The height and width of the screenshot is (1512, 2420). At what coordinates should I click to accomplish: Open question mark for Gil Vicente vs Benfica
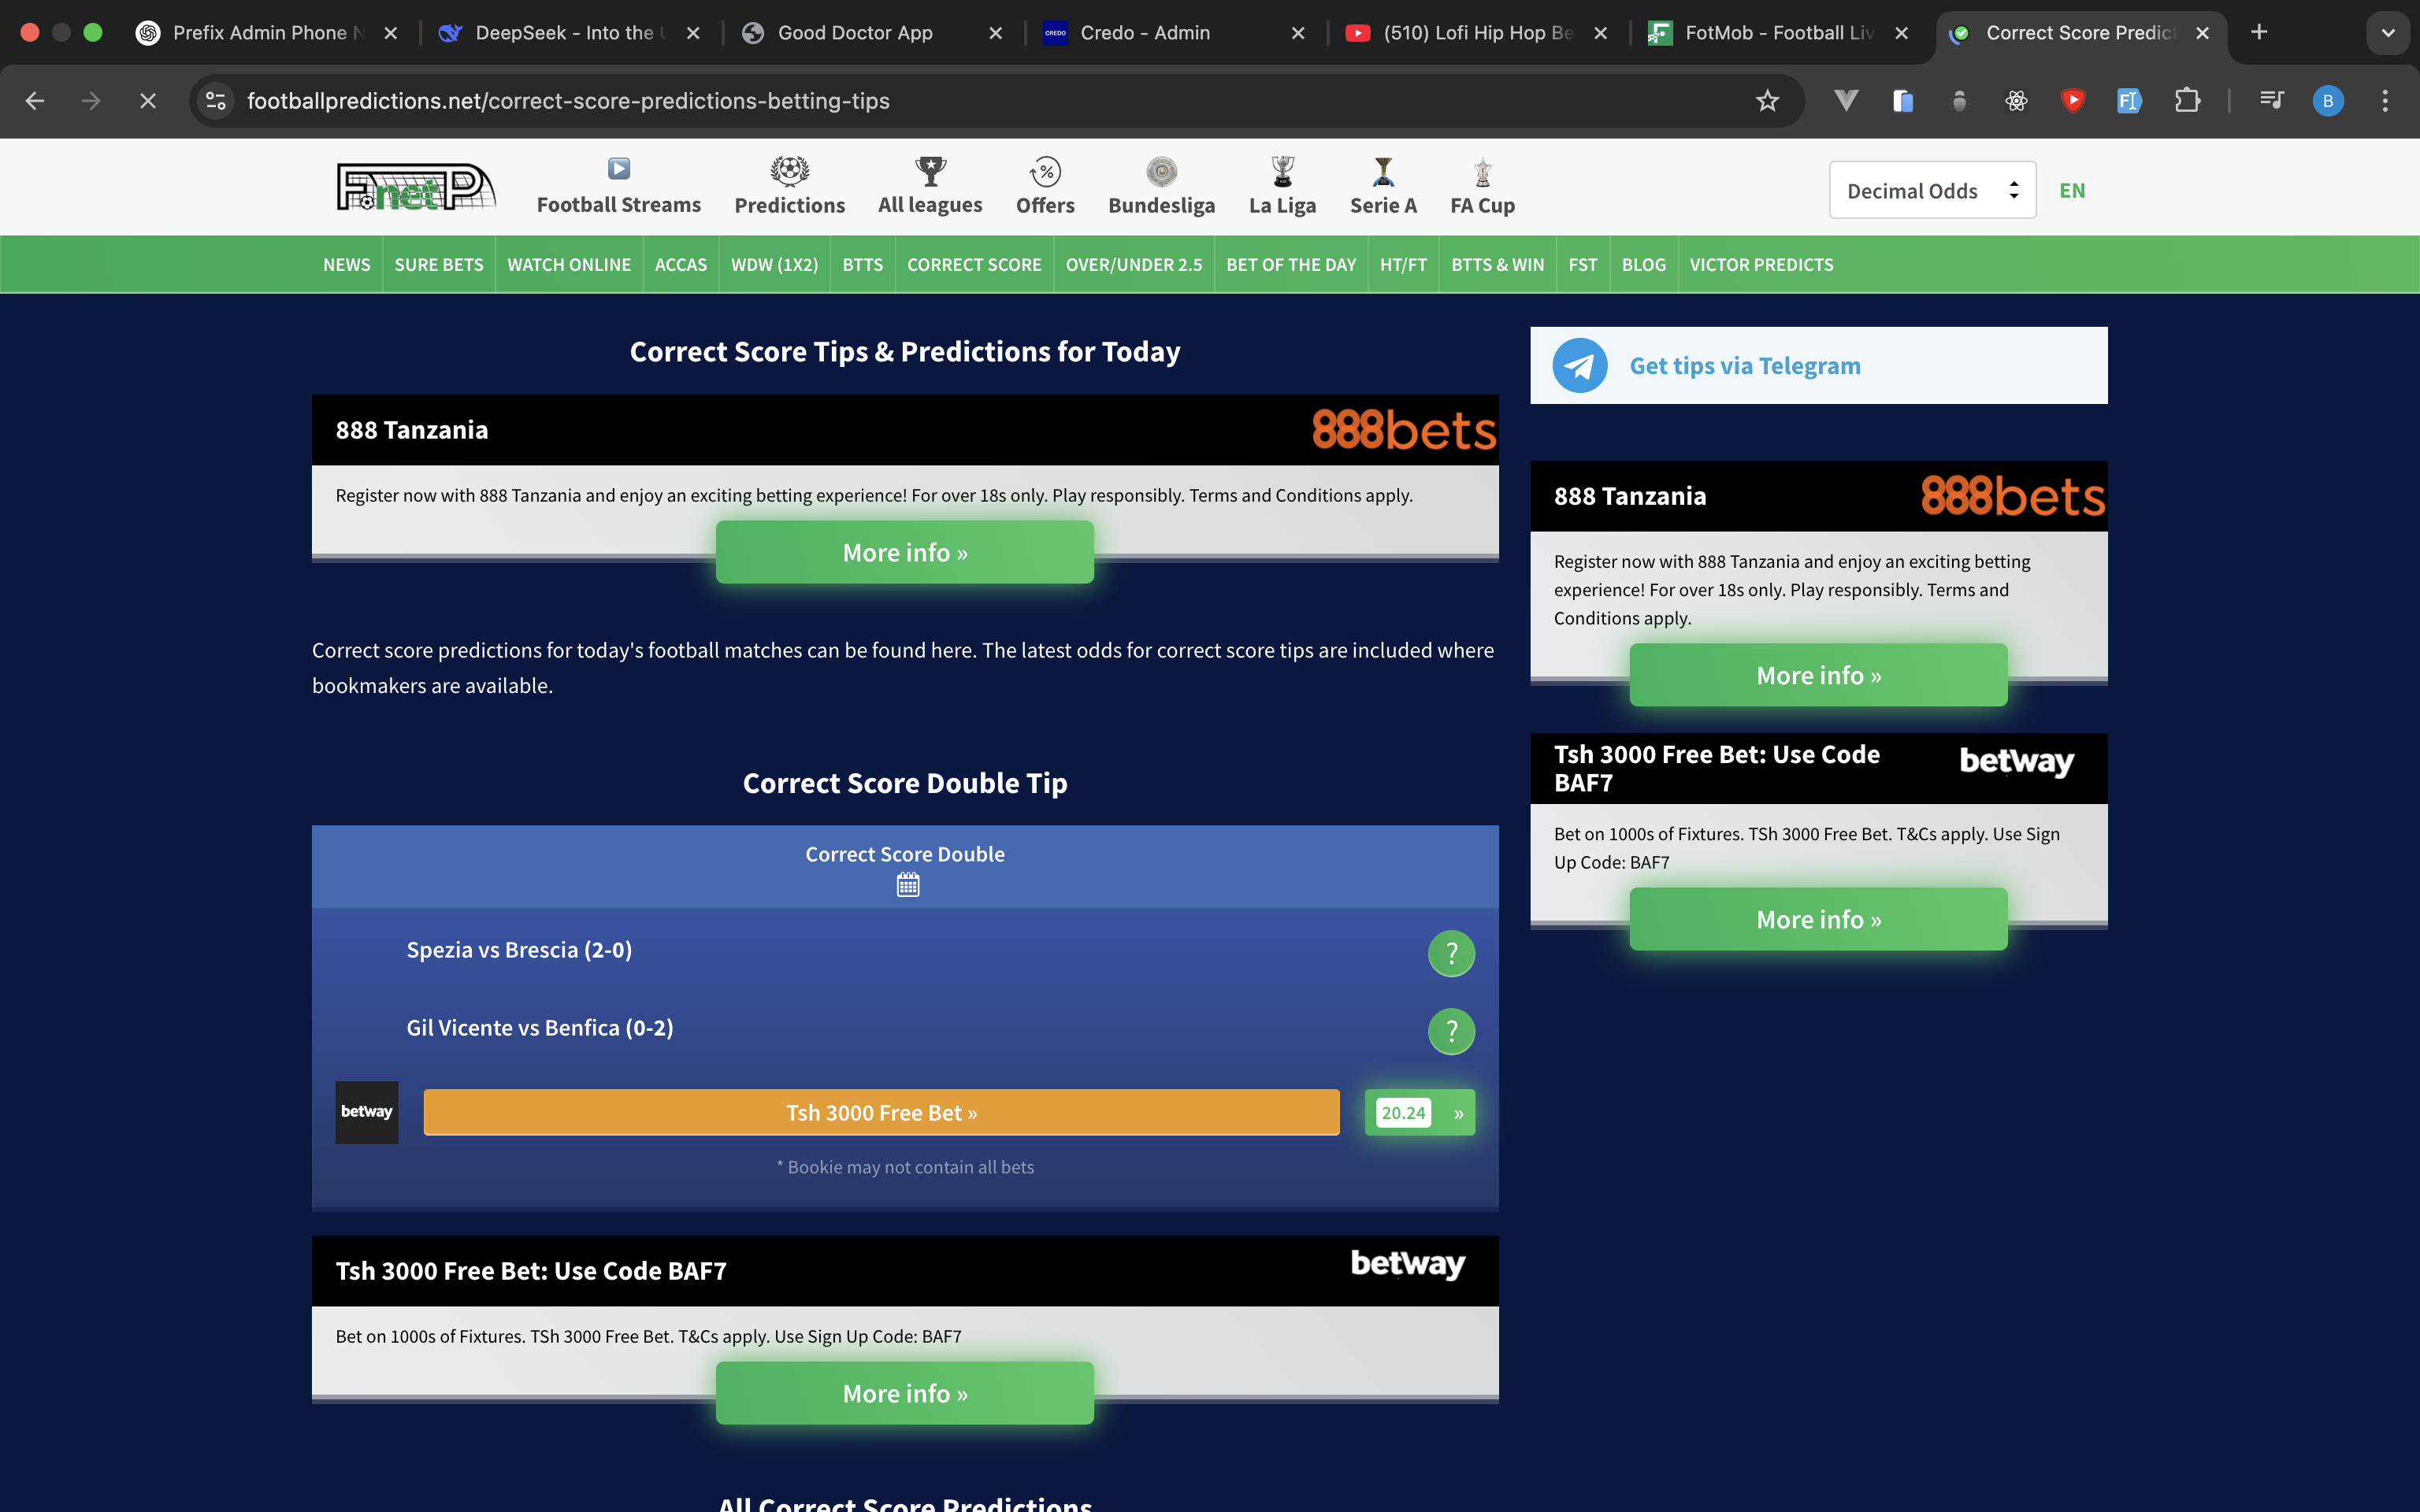tap(1451, 1031)
